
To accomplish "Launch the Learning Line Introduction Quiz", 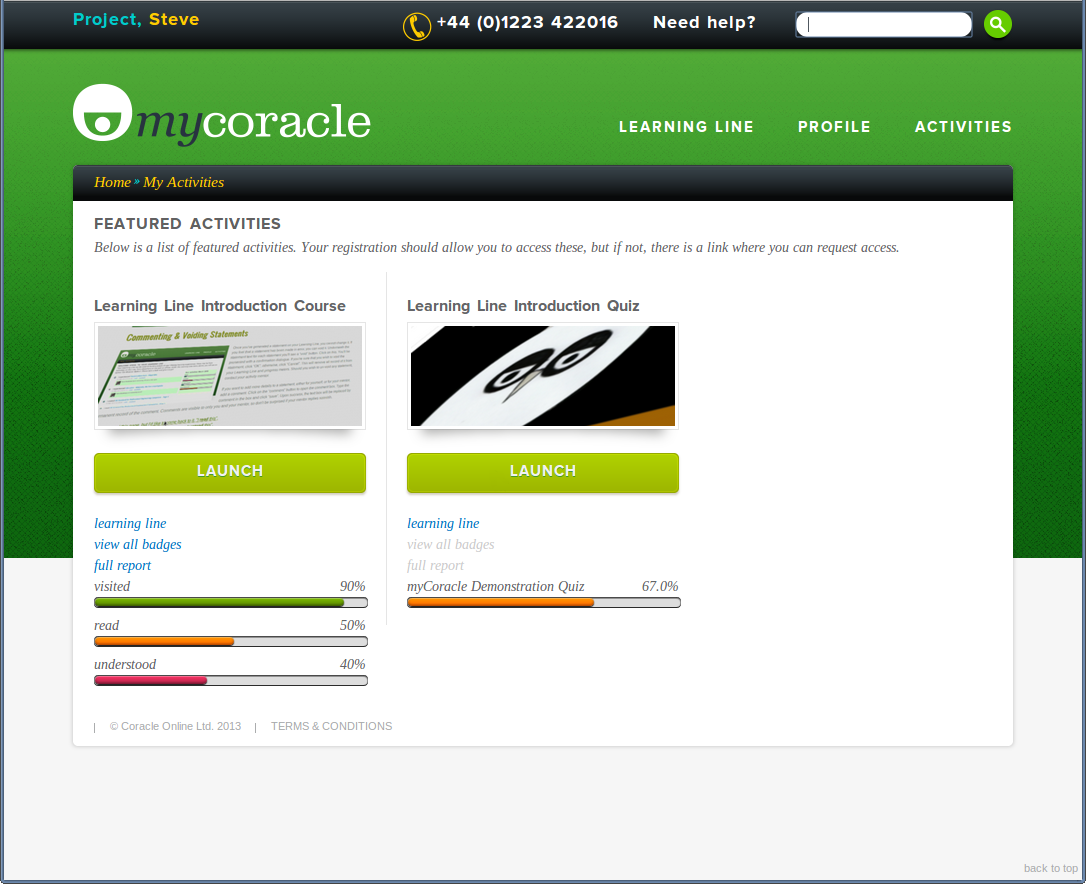I will [543, 472].
